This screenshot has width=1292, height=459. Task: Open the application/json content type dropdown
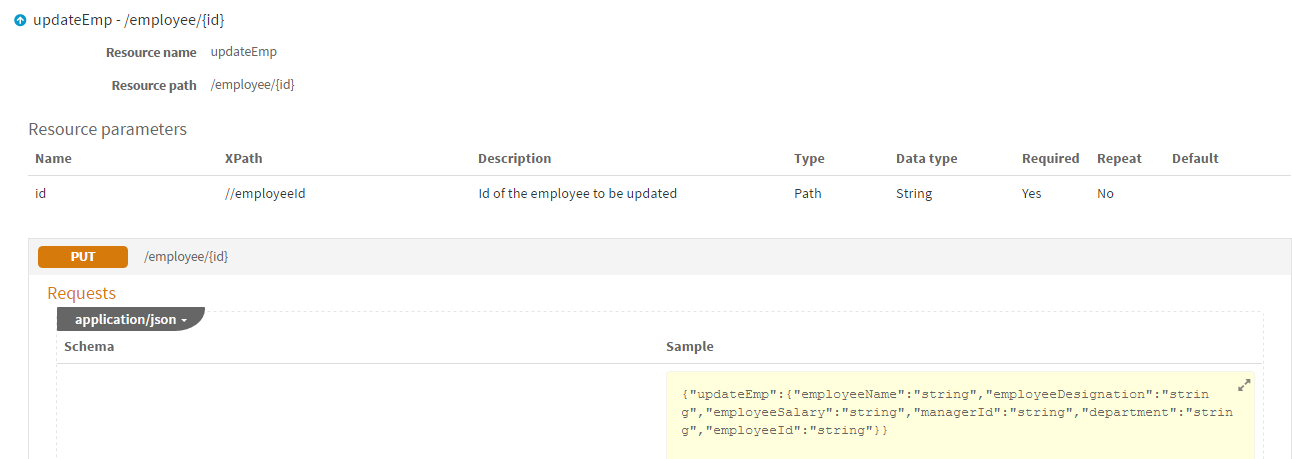131,319
